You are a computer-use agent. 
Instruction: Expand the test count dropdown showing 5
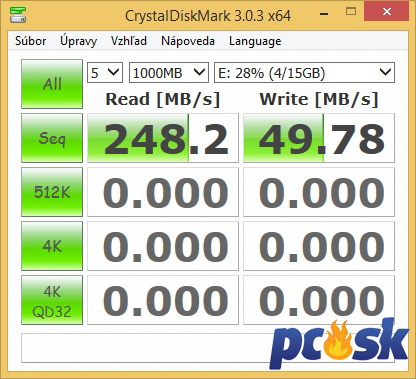105,72
